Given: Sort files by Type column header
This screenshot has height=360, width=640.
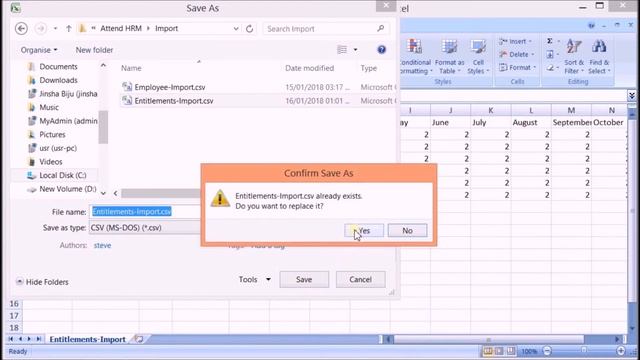Looking at the screenshot, I should tap(369, 68).
